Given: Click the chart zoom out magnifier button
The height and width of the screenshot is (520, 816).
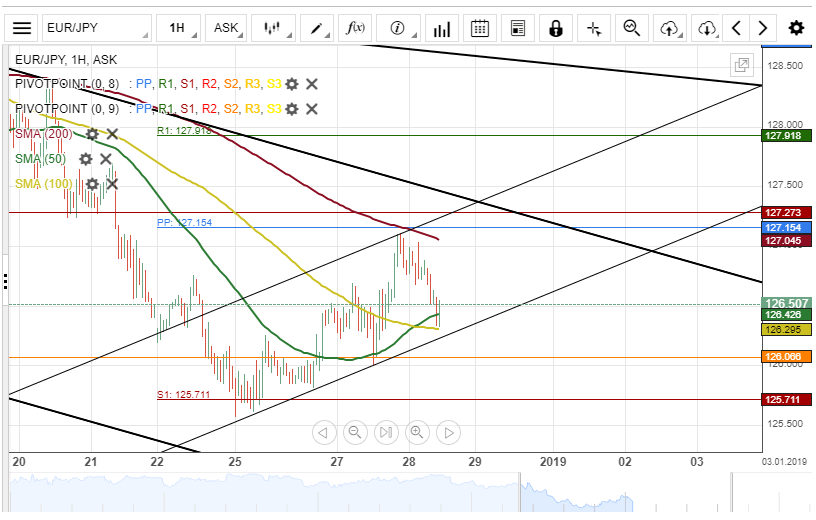Looking at the screenshot, I should pos(355,433).
